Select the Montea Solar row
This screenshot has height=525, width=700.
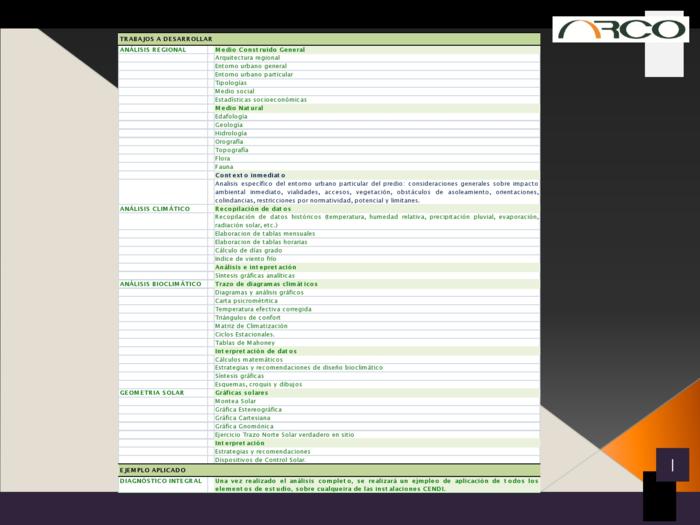click(235, 401)
